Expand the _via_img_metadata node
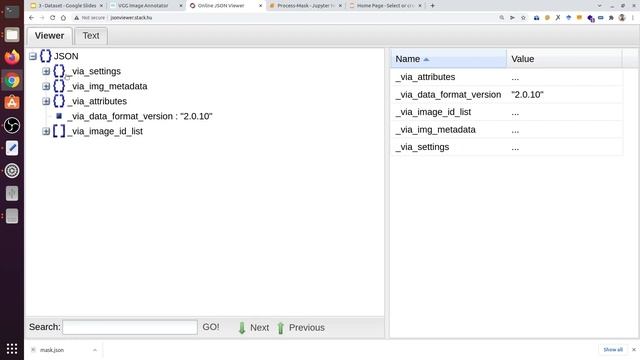640x360 pixels. [46, 87]
